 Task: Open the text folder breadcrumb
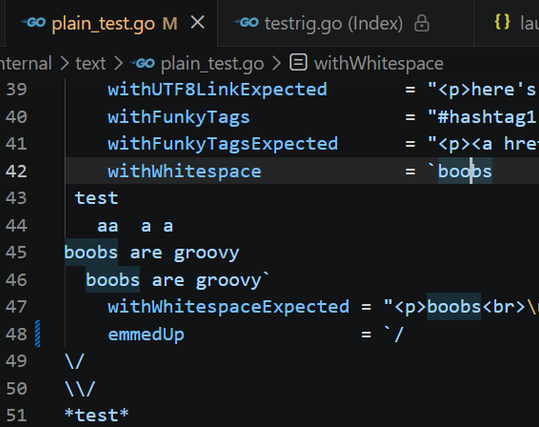[90, 64]
